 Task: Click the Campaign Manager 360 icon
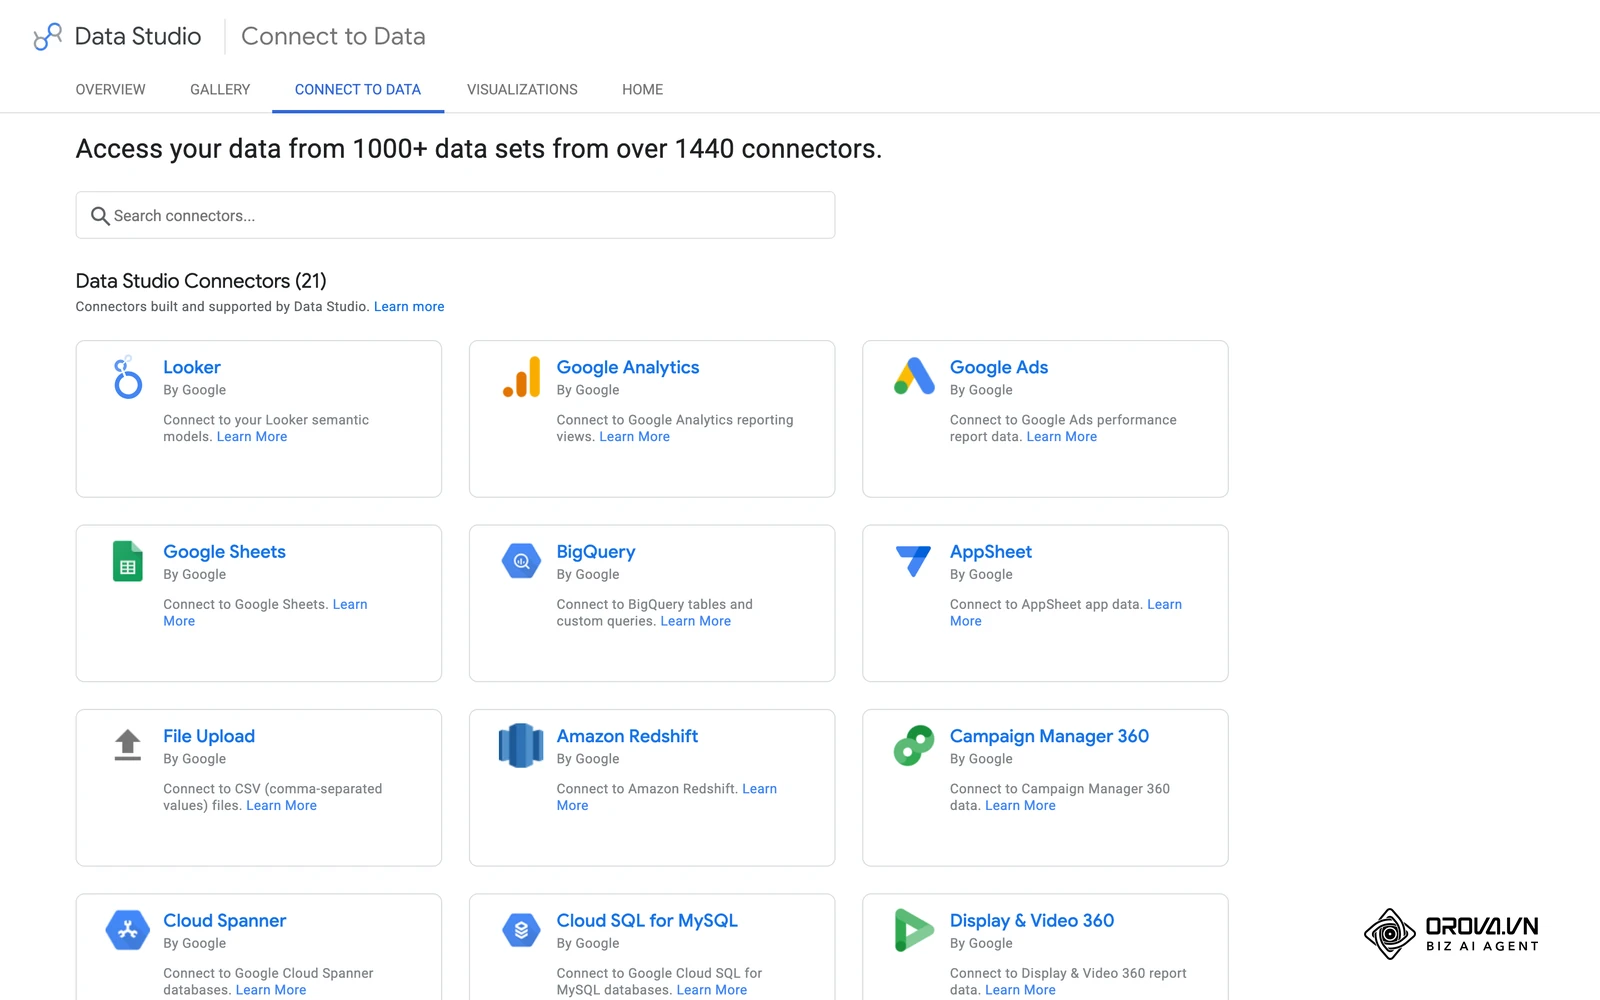(x=914, y=746)
